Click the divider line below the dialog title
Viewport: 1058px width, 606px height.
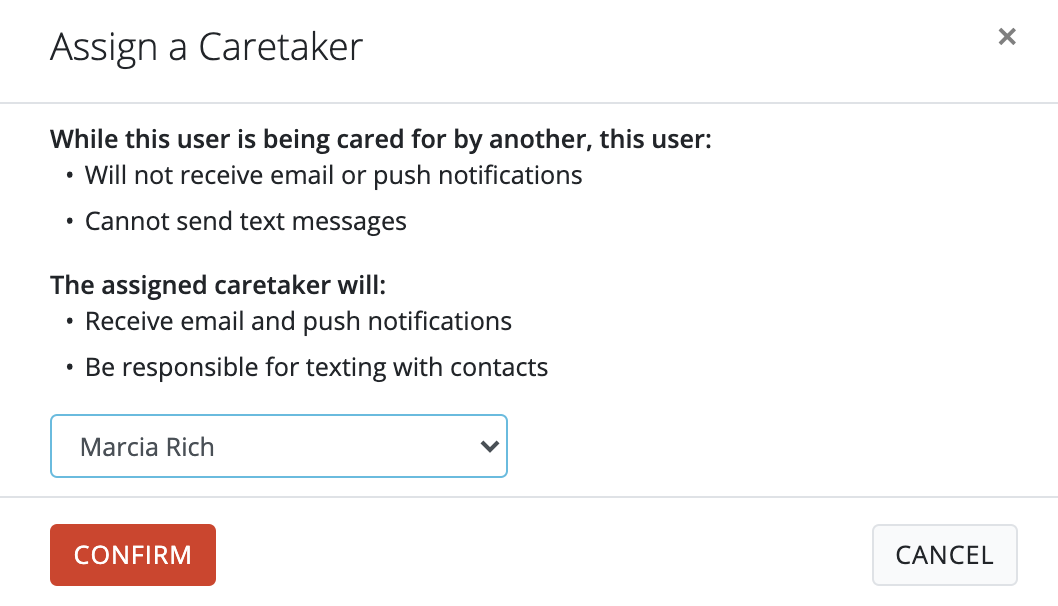pyautogui.click(x=529, y=103)
